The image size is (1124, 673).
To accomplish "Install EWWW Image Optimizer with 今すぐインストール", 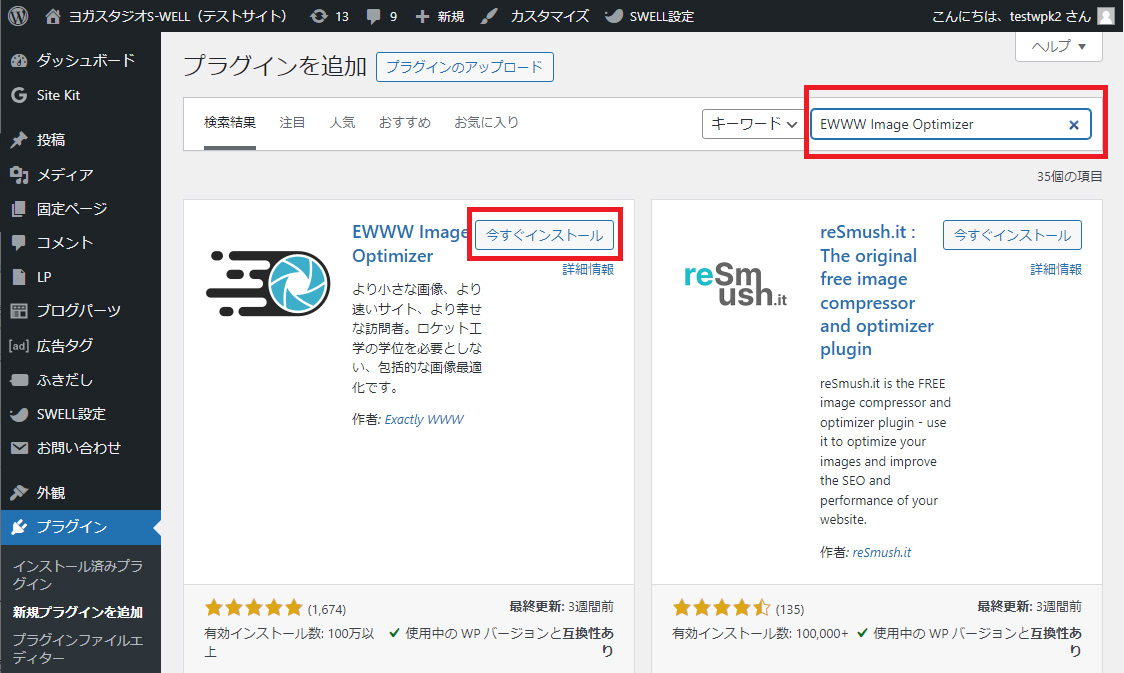I will pyautogui.click(x=544, y=235).
